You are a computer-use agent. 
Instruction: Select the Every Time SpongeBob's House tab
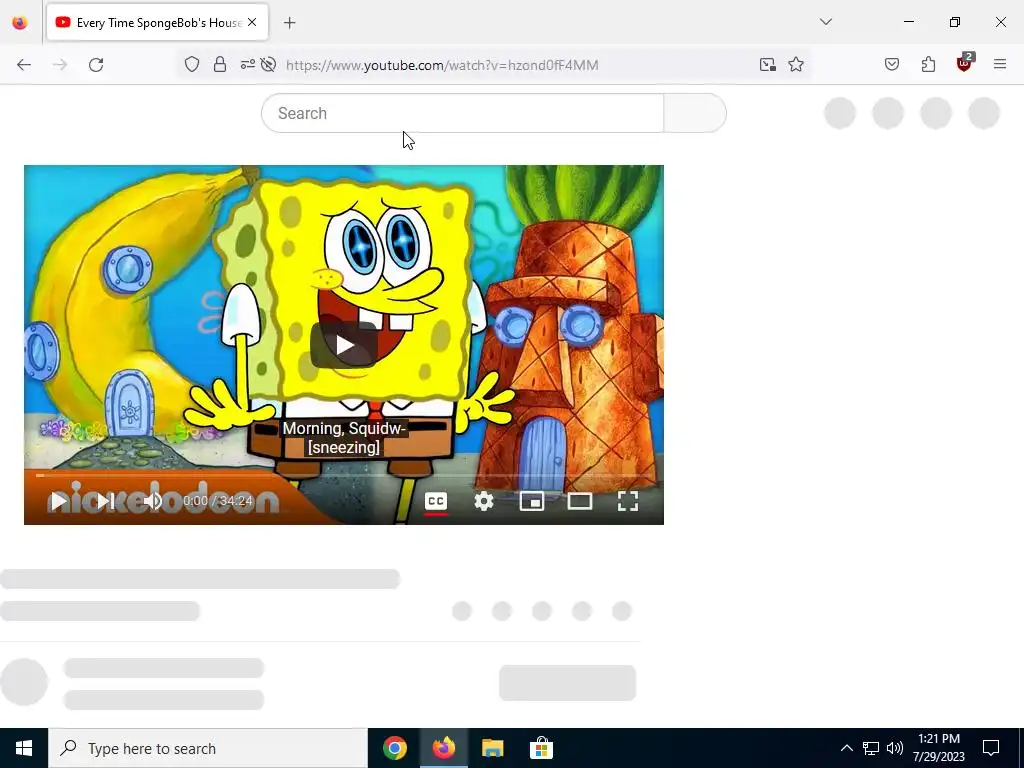tap(157, 23)
